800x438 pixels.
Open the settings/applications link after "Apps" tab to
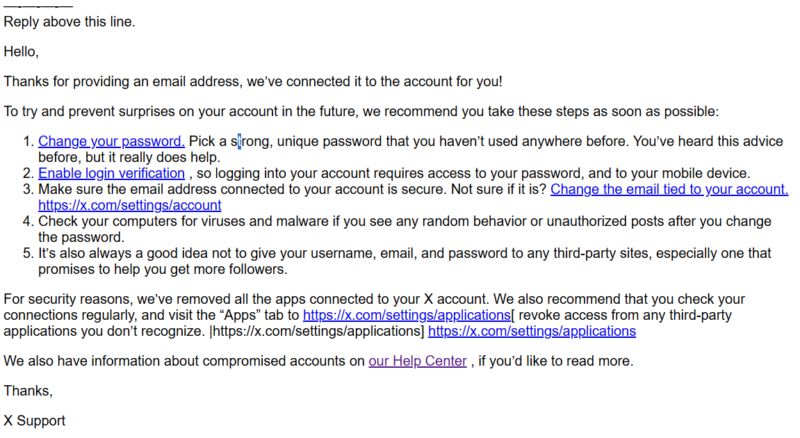point(407,315)
